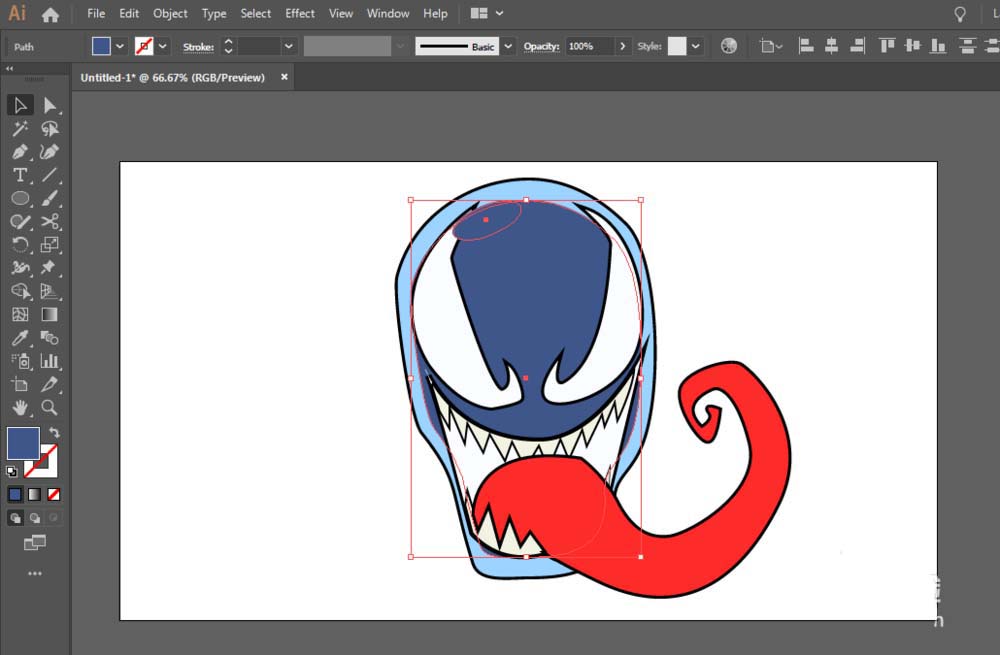The width and height of the screenshot is (1000, 655).
Task: Select the Type tool
Action: pos(20,175)
